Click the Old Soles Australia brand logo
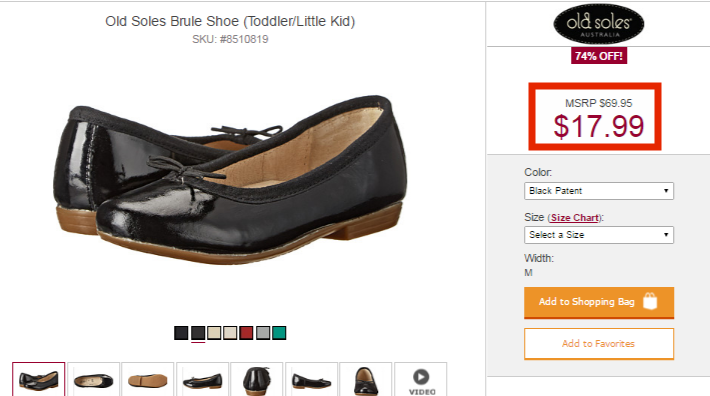The width and height of the screenshot is (710, 396). [x=599, y=24]
